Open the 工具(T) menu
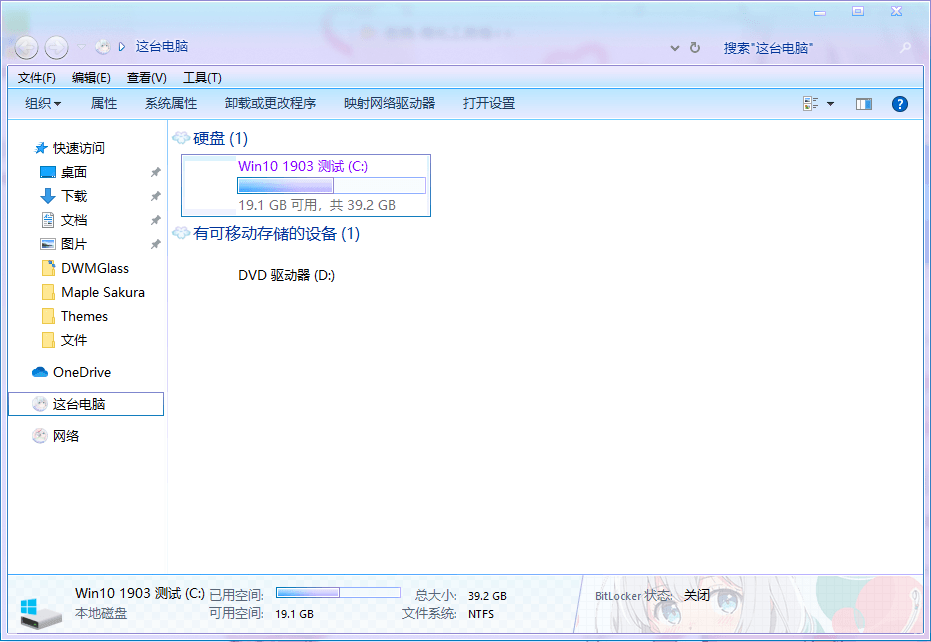Viewport: 931px width, 642px height. [202, 78]
